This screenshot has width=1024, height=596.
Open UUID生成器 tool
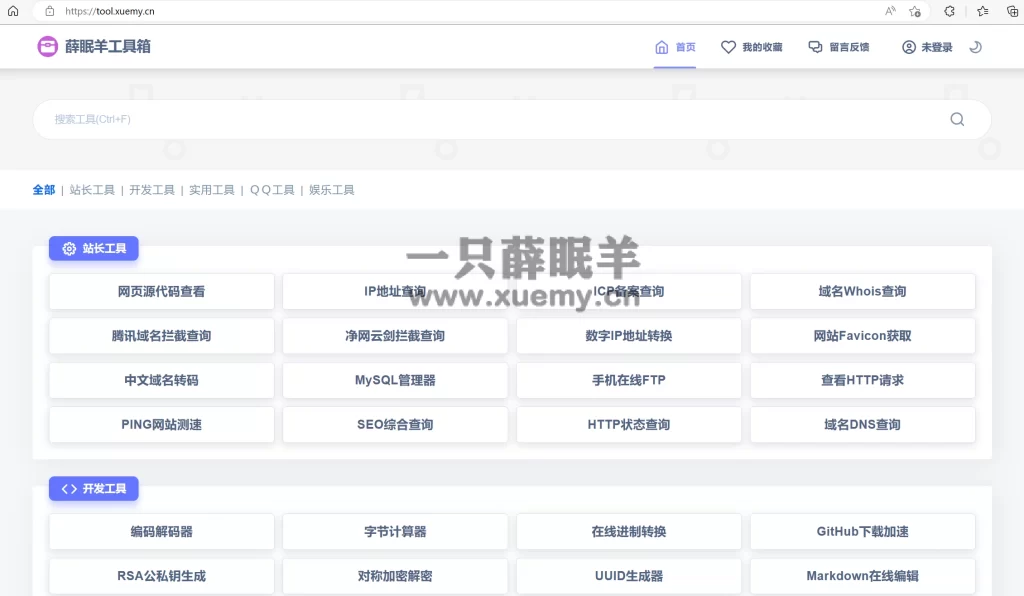coord(629,576)
